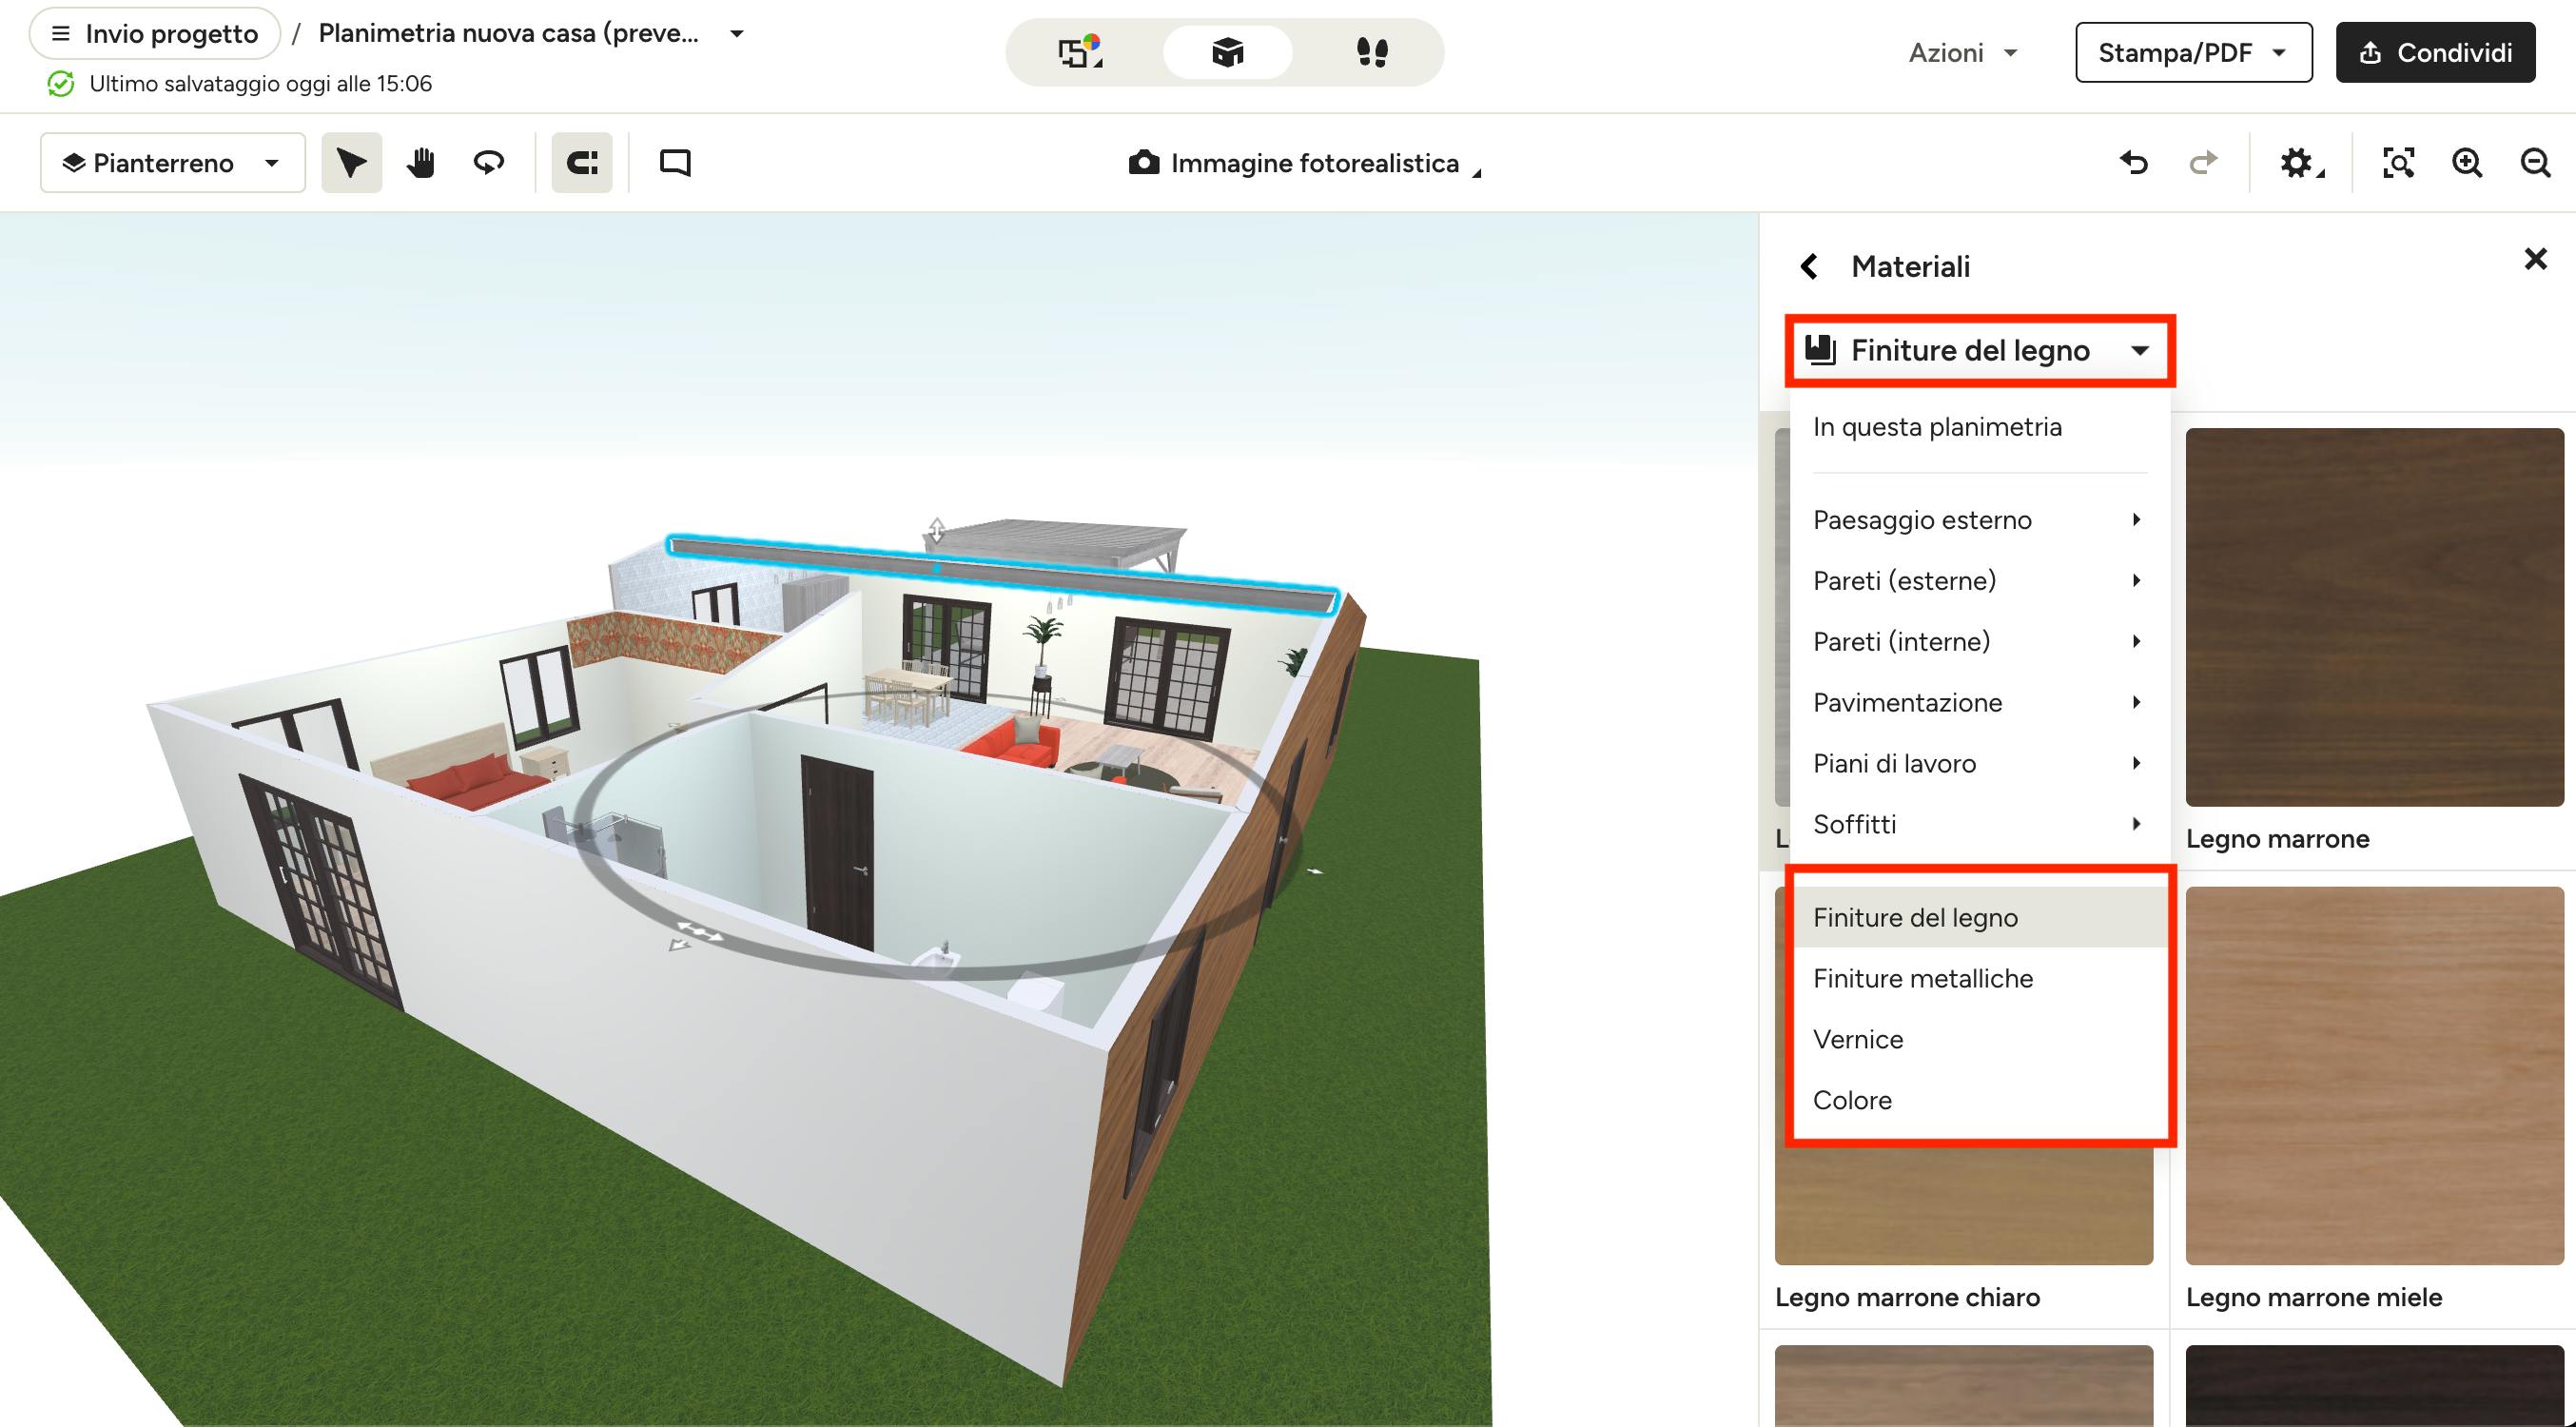Viewport: 2576px width, 1427px height.
Task: Click the double-arrow rotate handle on the orbit ring
Action: (702, 932)
